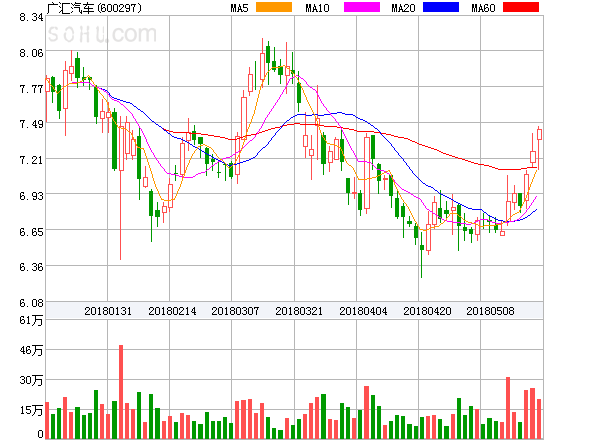600x440 pixels.
Task: Click the 30万 volume axis label
Action: pos(31,380)
